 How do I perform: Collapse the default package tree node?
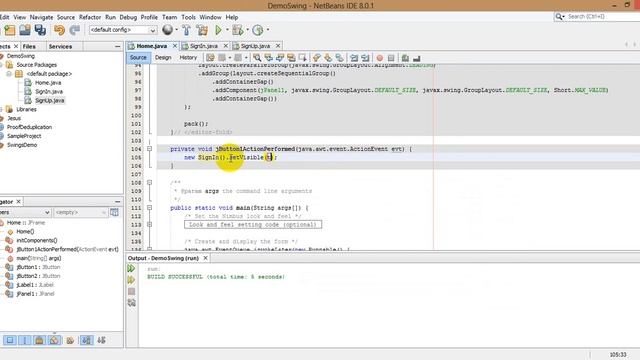click(x=9, y=74)
